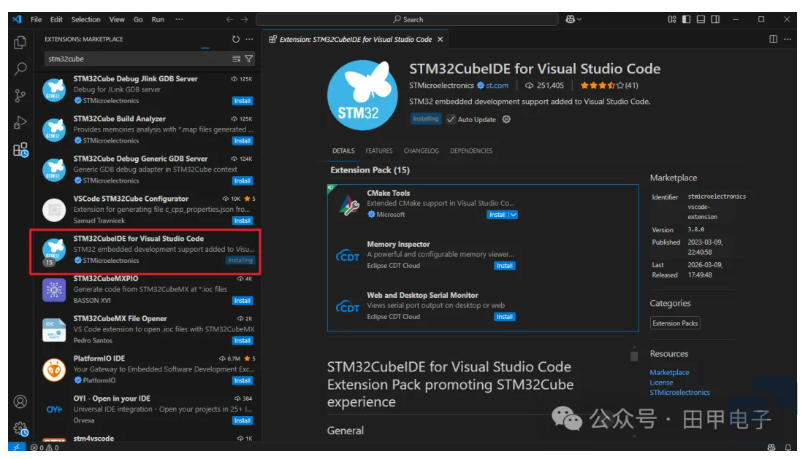The image size is (806, 459).
Task: Install STM32Cube Build Analyzer extension
Action: click(242, 141)
